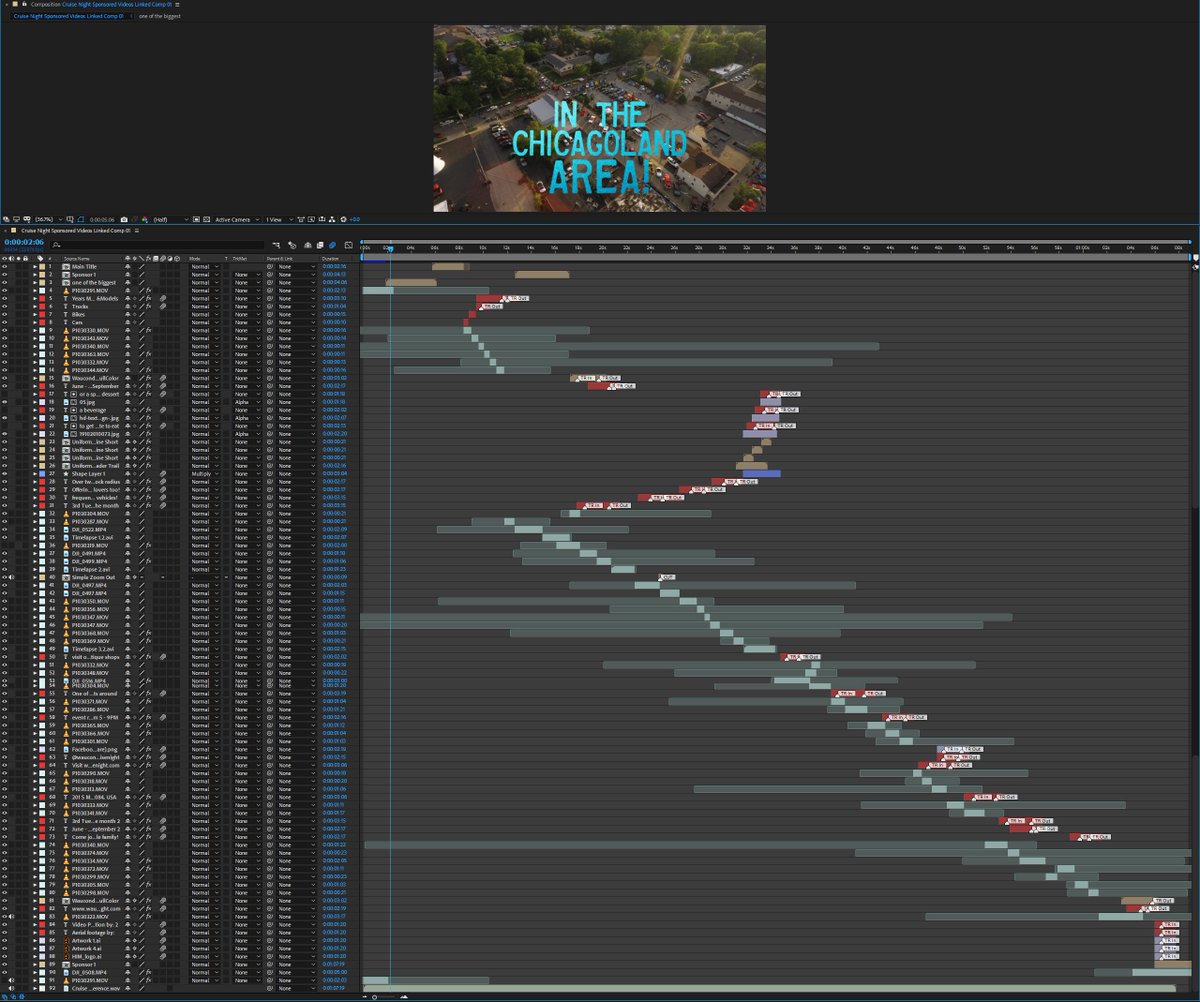1200x1002 pixels.
Task: Toggle the draft 3D icon in timeline
Action: pos(292,245)
